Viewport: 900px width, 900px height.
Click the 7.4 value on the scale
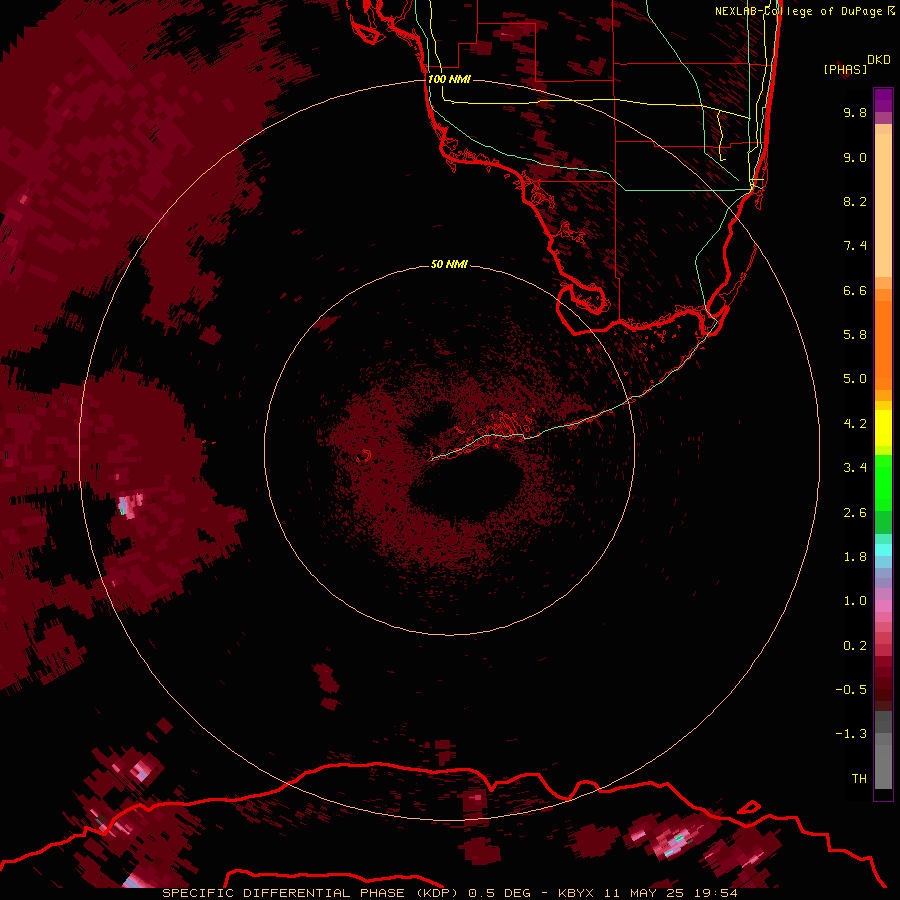click(855, 246)
